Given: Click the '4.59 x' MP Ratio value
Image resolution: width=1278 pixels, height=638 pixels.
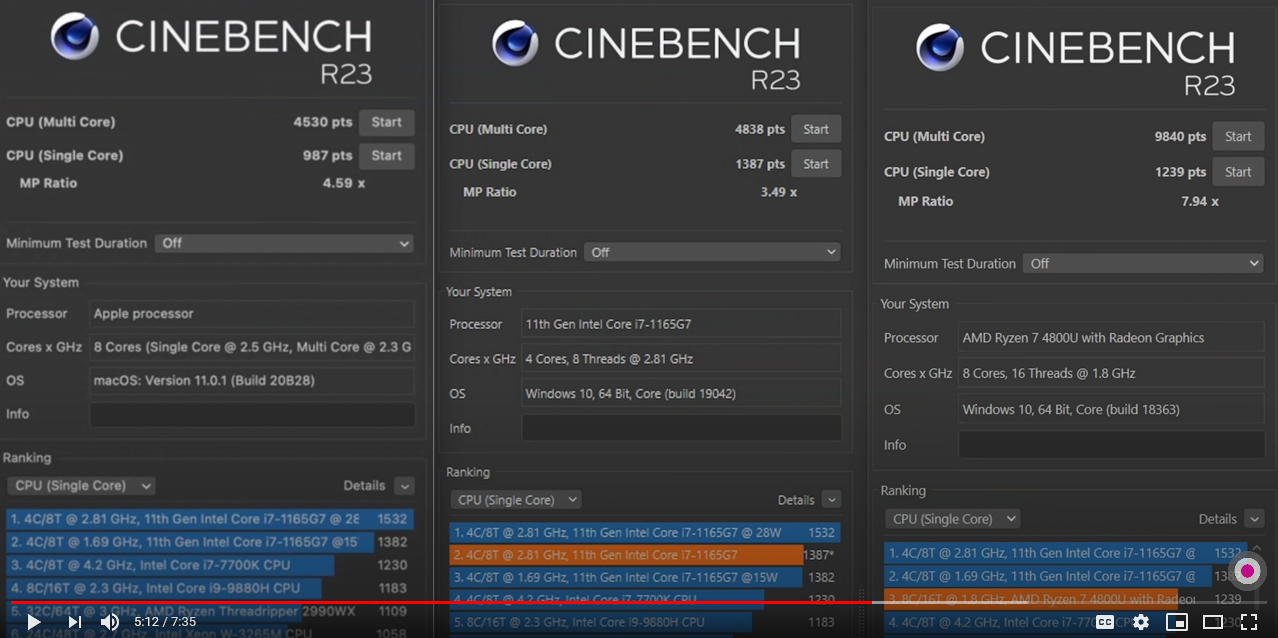Looking at the screenshot, I should pos(343,183).
